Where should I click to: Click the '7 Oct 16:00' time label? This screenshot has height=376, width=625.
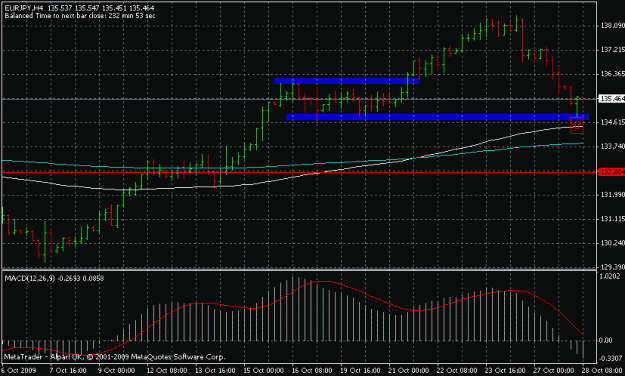[x=68, y=370]
